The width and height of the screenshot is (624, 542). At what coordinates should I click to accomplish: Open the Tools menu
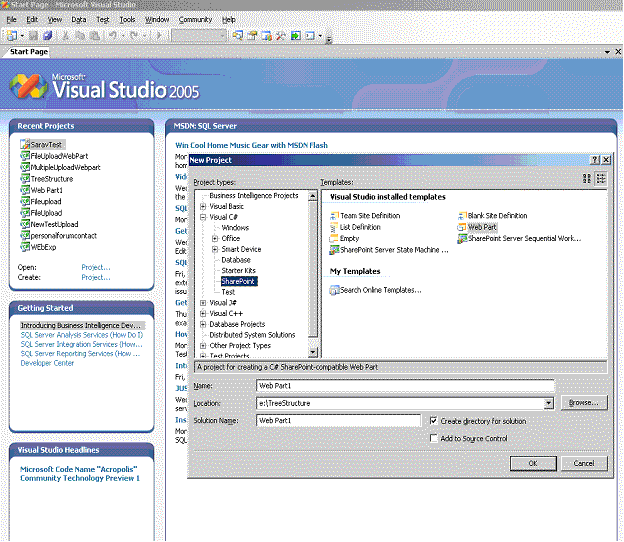pos(127,19)
